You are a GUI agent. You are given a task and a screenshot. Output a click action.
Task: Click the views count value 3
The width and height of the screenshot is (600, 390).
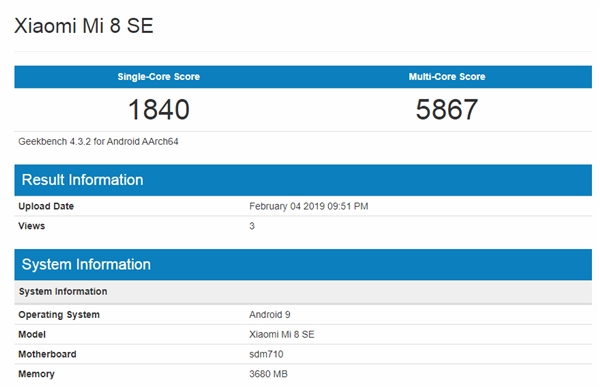pyautogui.click(x=252, y=226)
